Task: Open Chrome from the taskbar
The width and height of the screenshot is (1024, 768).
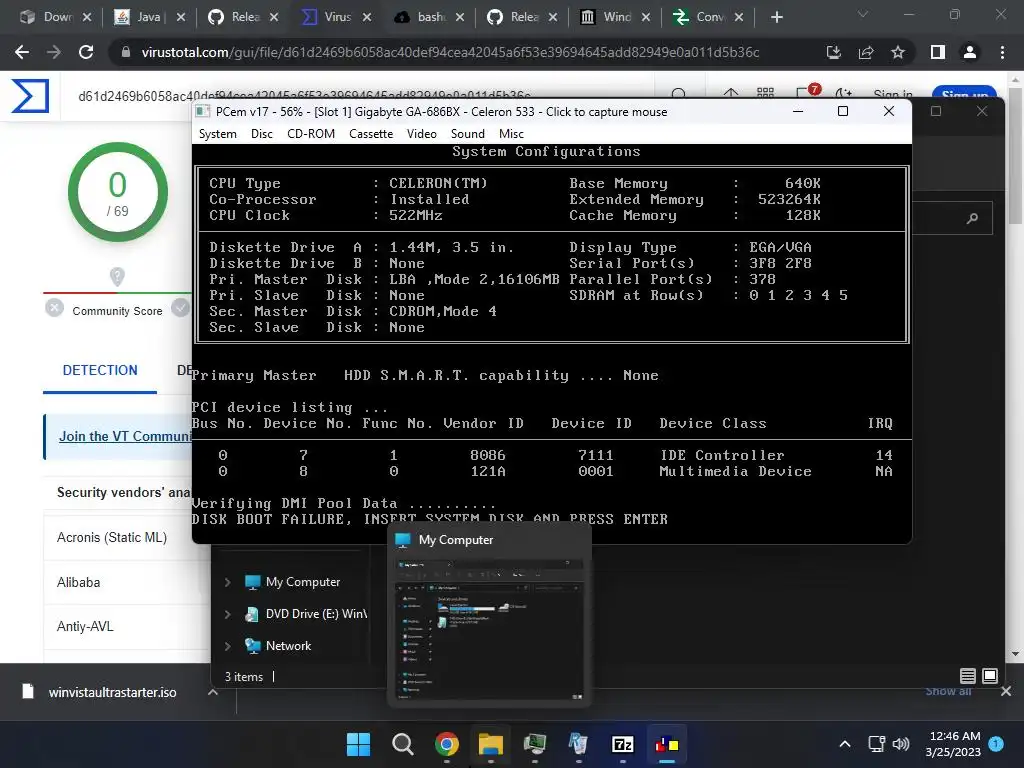Action: click(x=447, y=744)
